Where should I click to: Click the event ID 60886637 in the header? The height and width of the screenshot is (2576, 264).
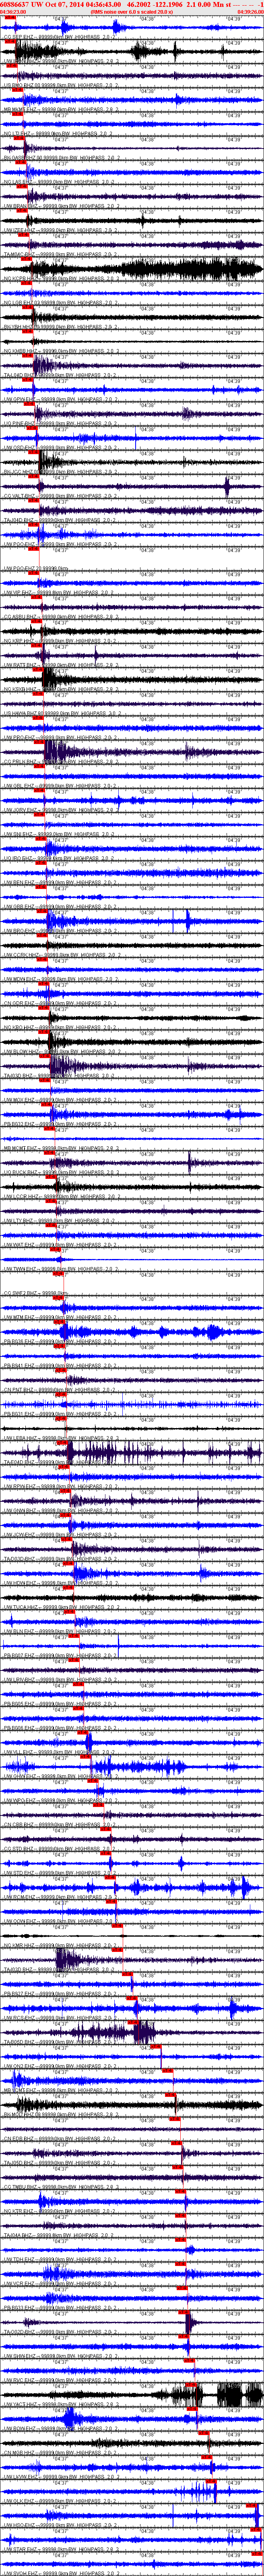click(x=15, y=4)
